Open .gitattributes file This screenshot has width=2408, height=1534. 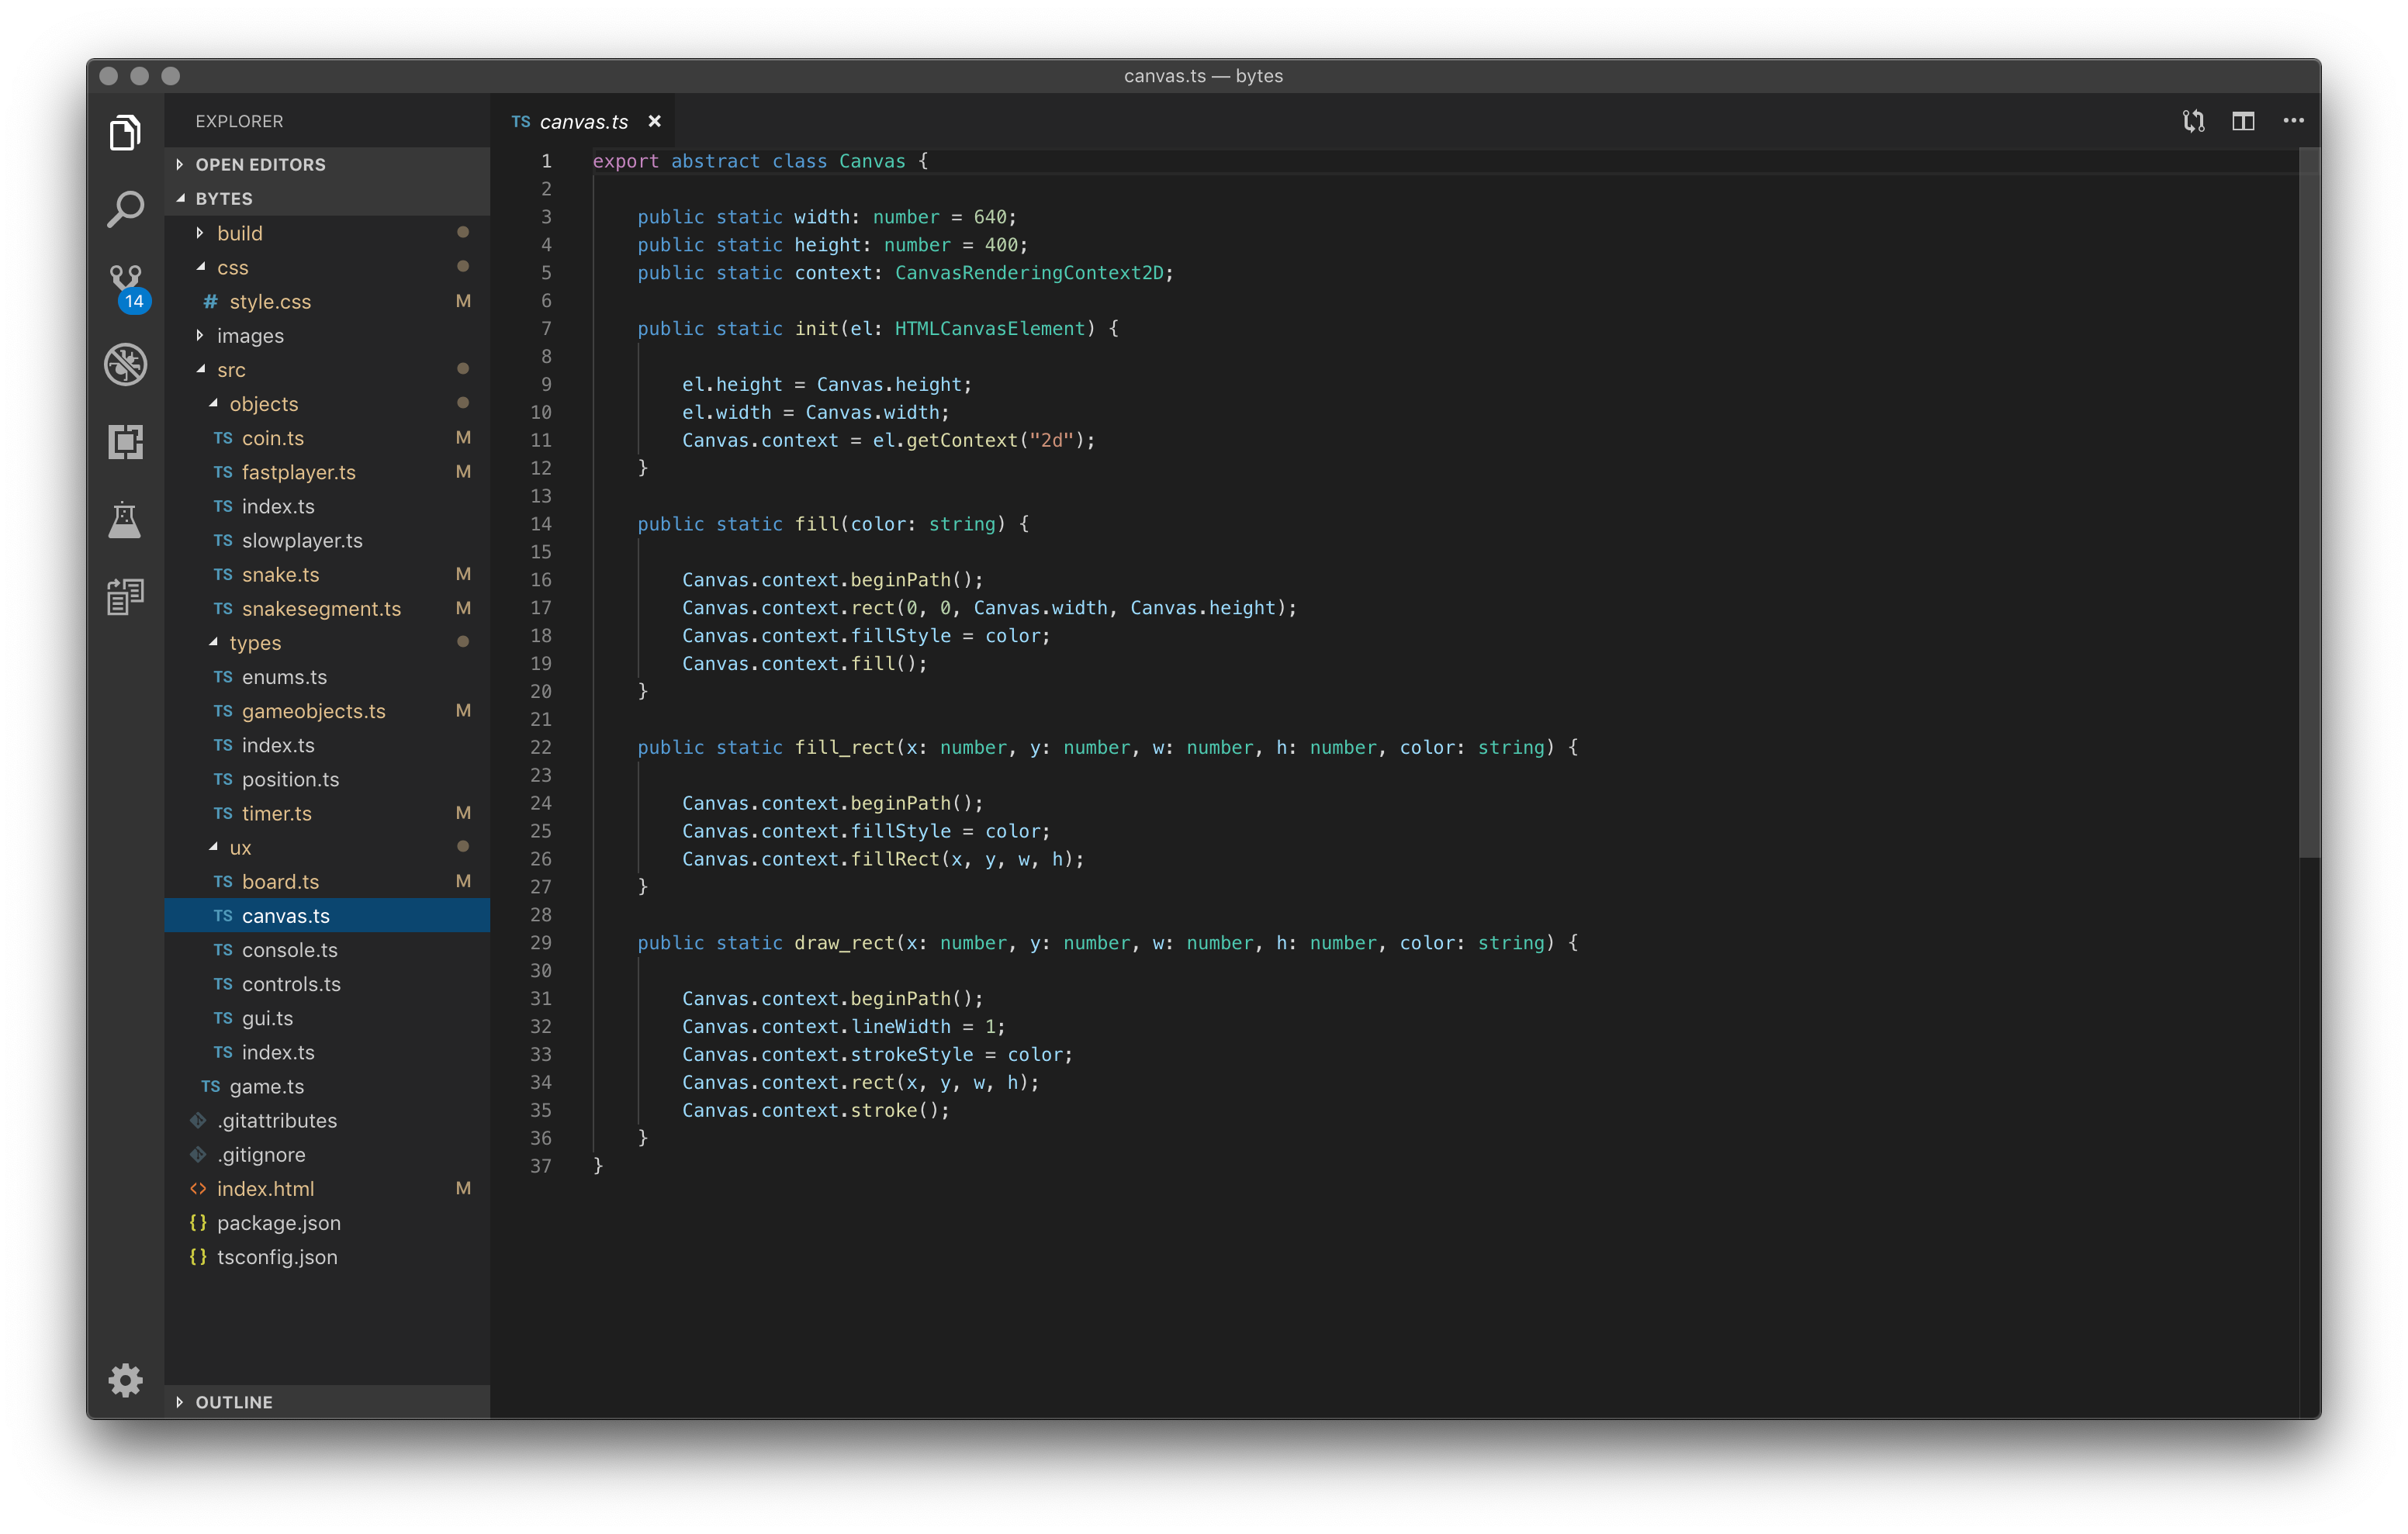tap(328, 1120)
